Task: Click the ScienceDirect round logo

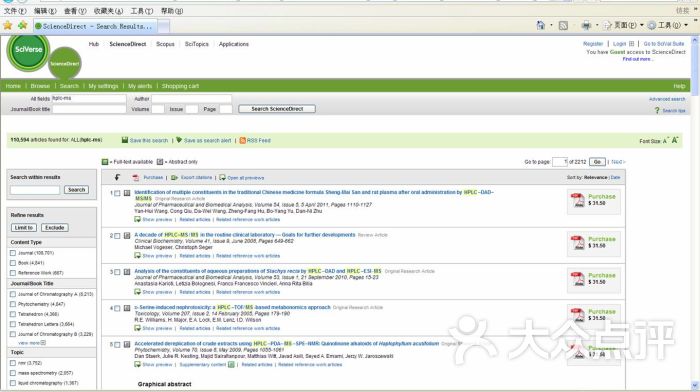Action: [65, 63]
